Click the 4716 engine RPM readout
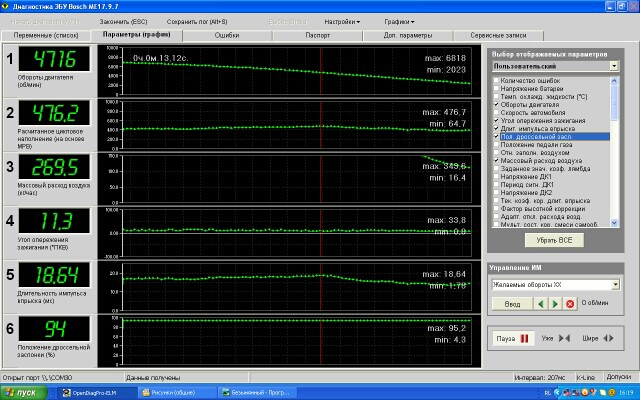Image resolution: width=640 pixels, height=400 pixels. pos(54,59)
